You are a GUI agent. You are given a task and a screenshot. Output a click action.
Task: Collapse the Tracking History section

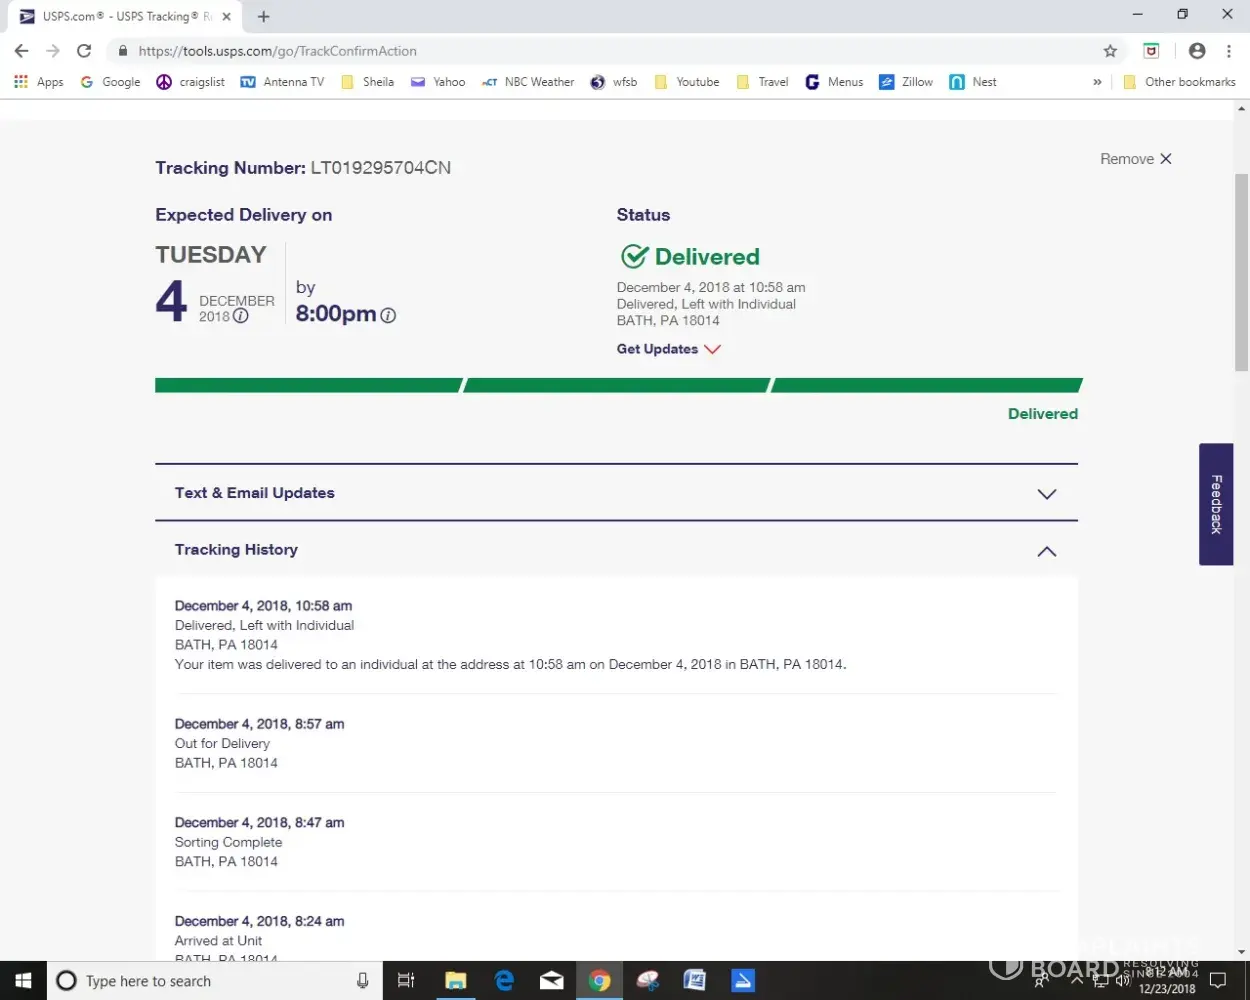click(x=616, y=550)
